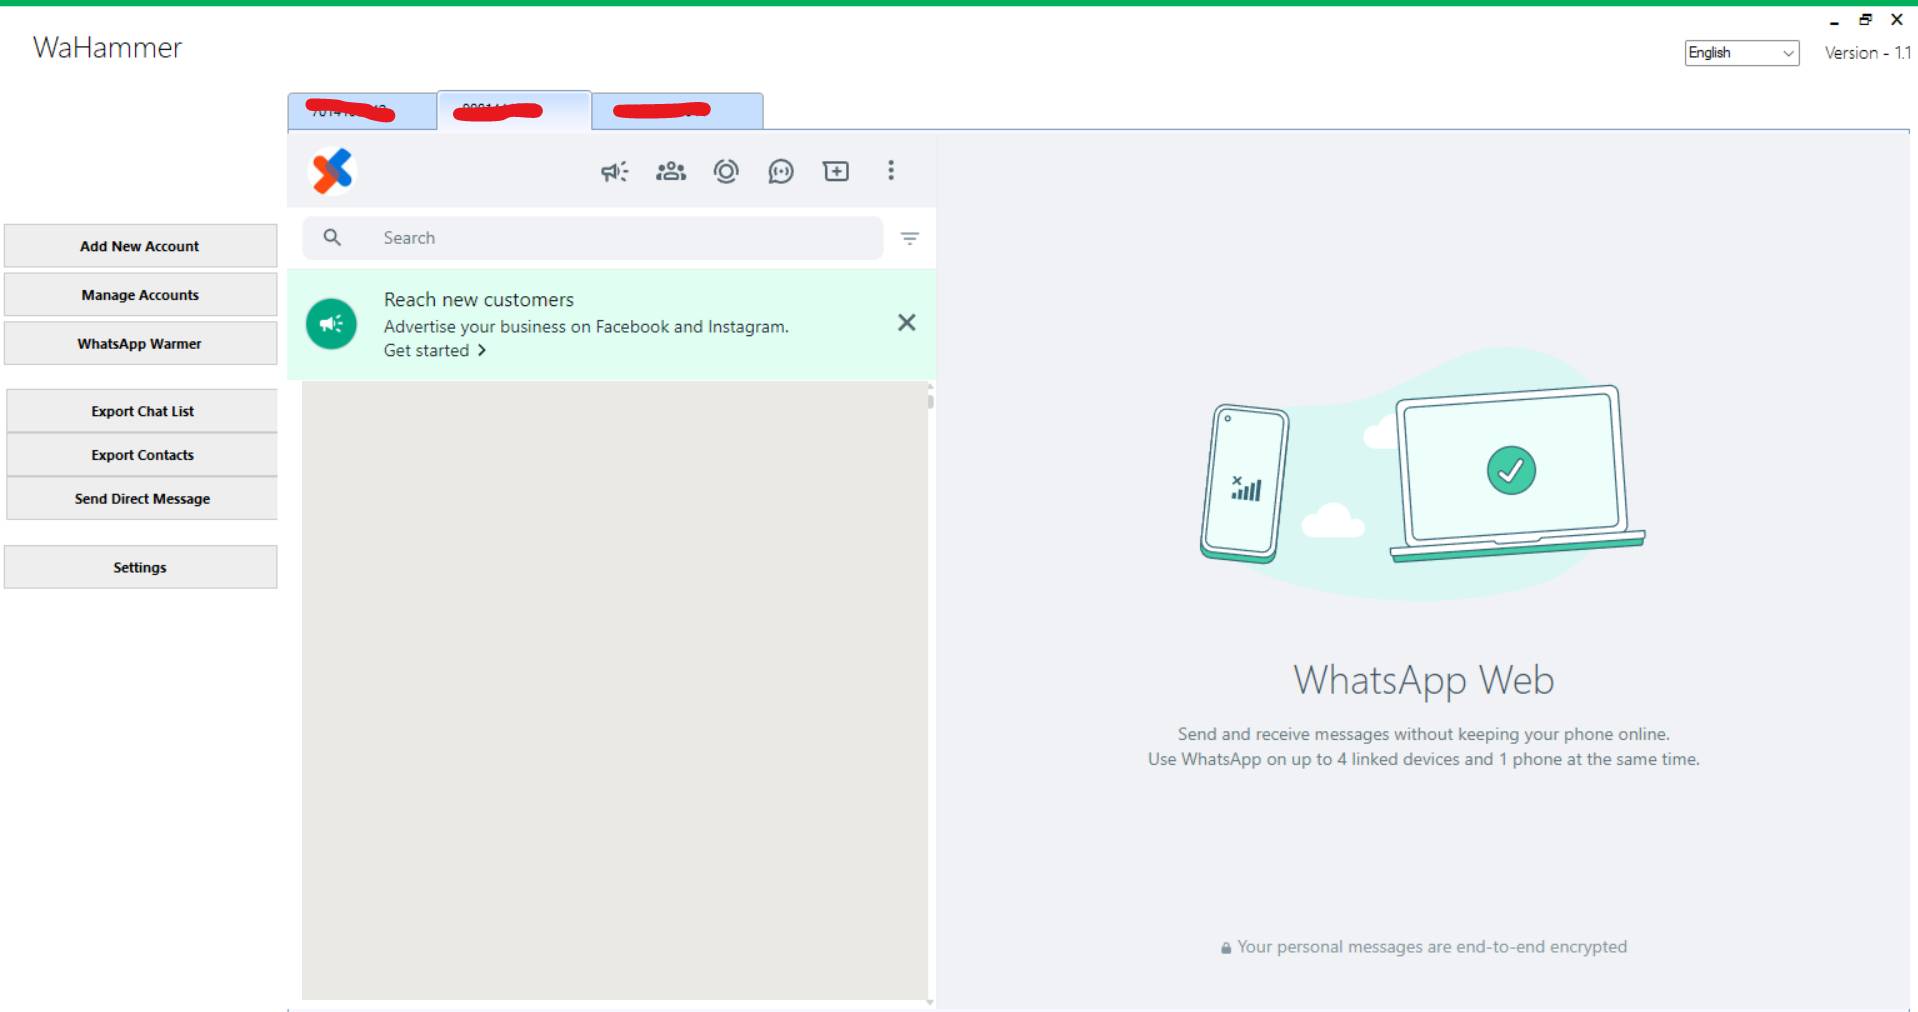The height and width of the screenshot is (1012, 1918).
Task: Click Export Chat List button
Action: click(x=142, y=411)
